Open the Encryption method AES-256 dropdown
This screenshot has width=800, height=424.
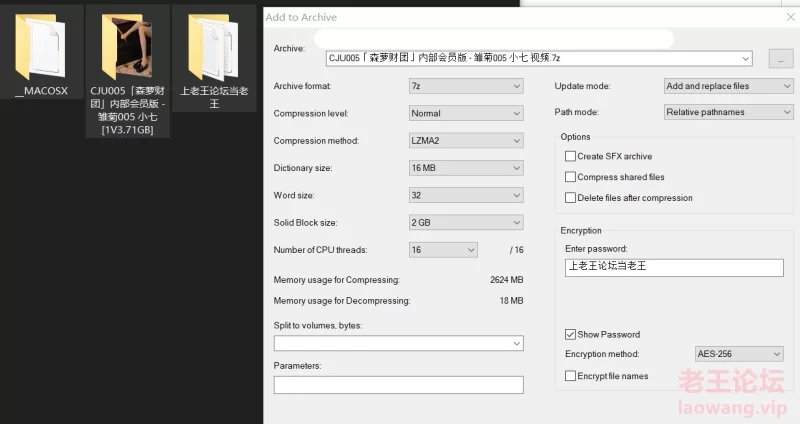pos(739,354)
